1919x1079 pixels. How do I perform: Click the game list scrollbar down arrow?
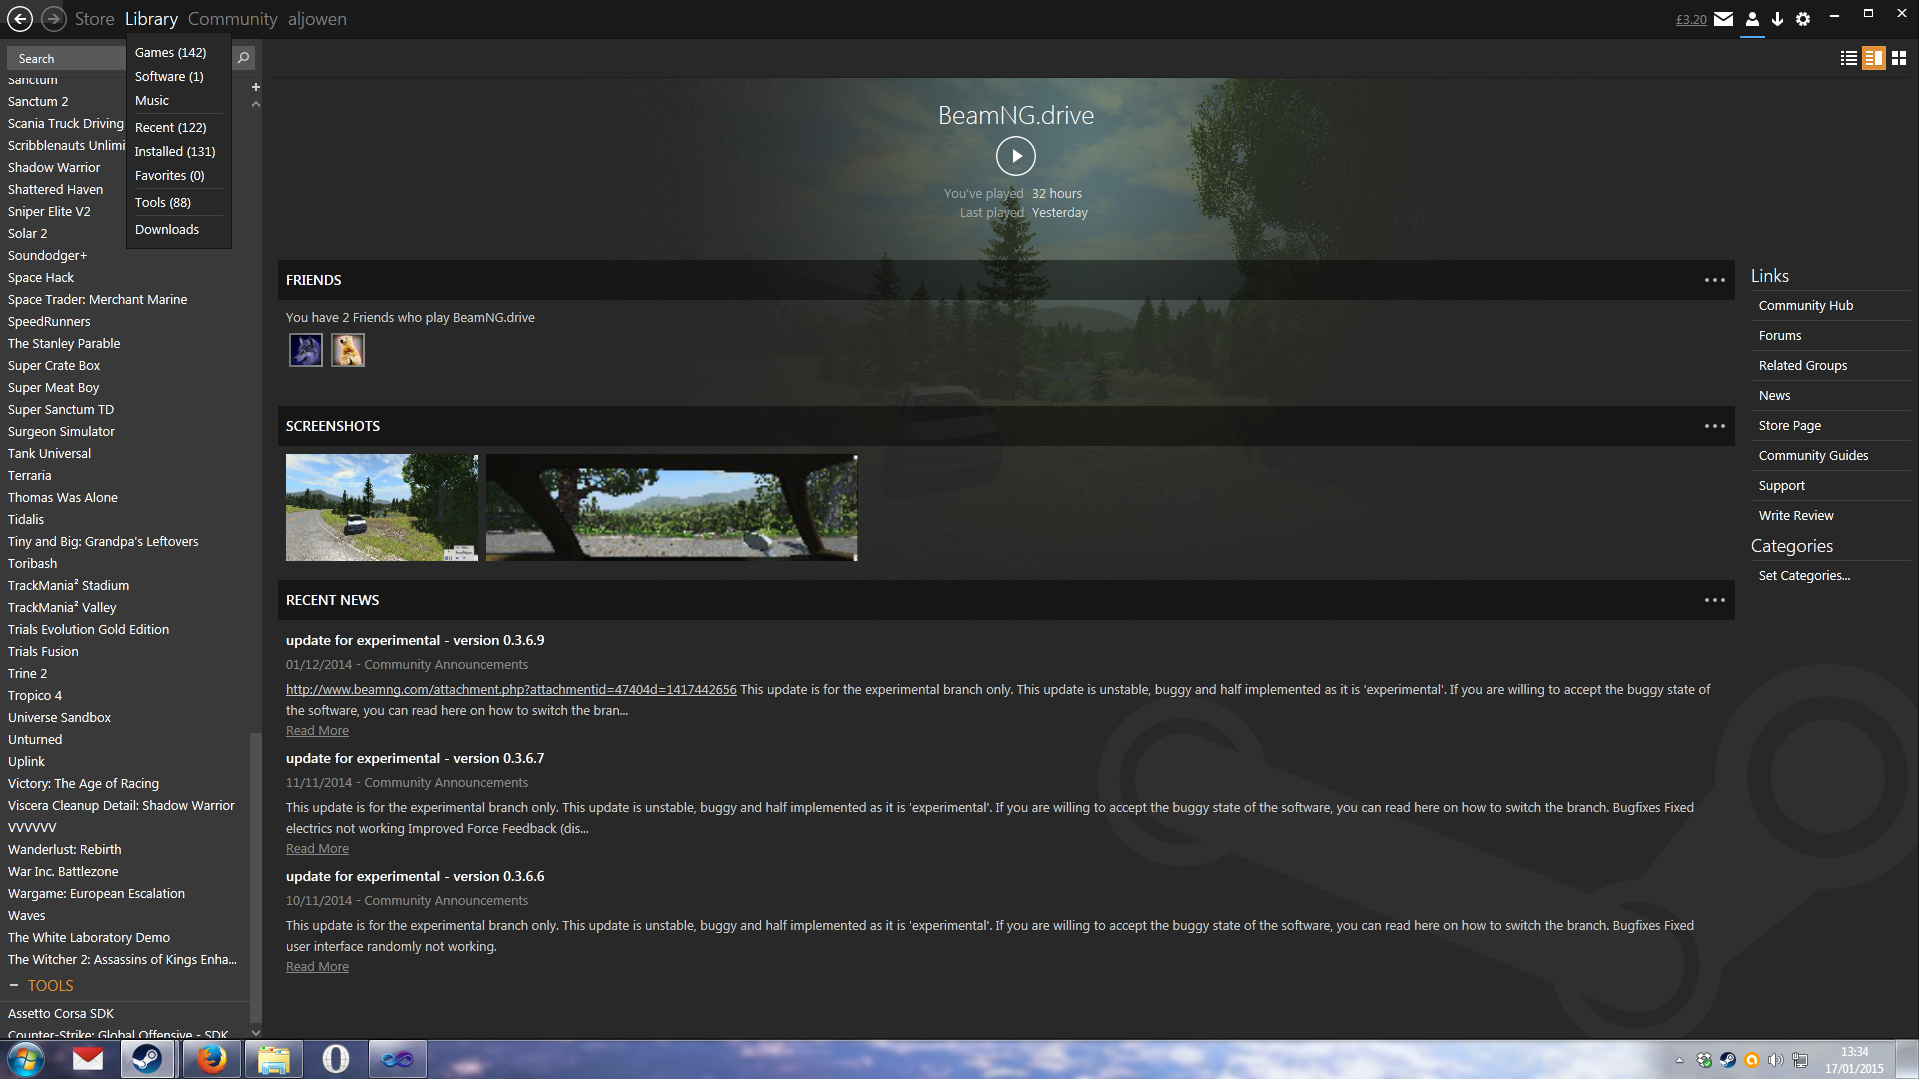pyautogui.click(x=256, y=1033)
